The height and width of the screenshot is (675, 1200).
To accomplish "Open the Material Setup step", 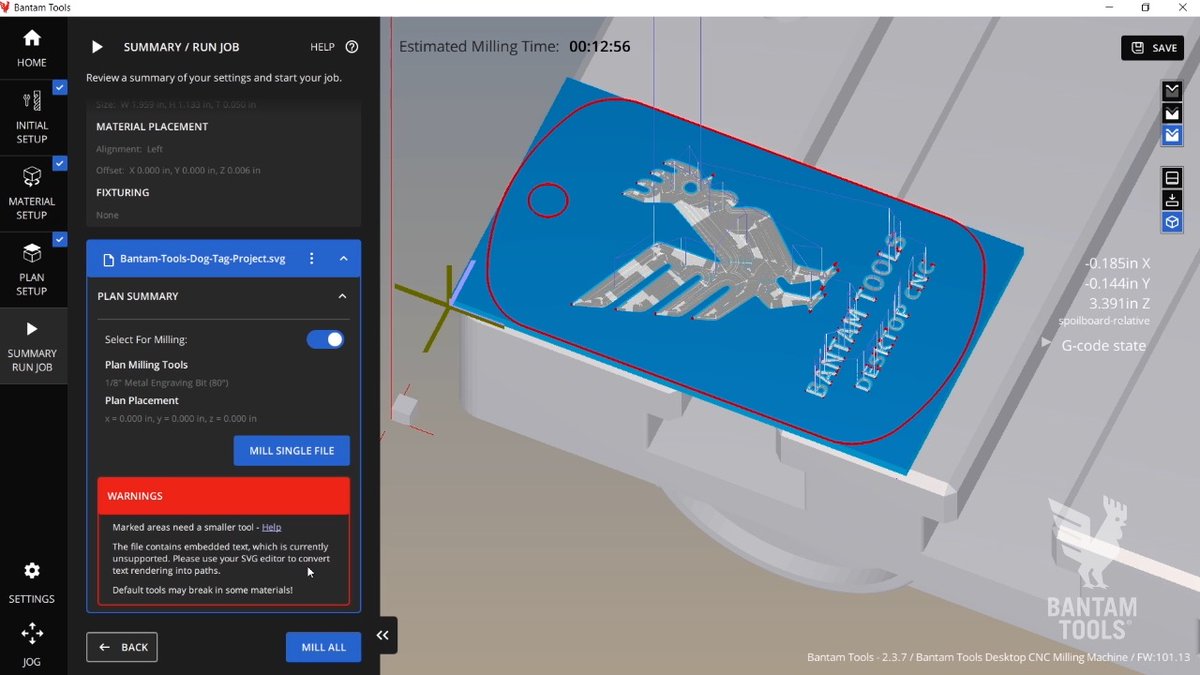I will coord(32,193).
